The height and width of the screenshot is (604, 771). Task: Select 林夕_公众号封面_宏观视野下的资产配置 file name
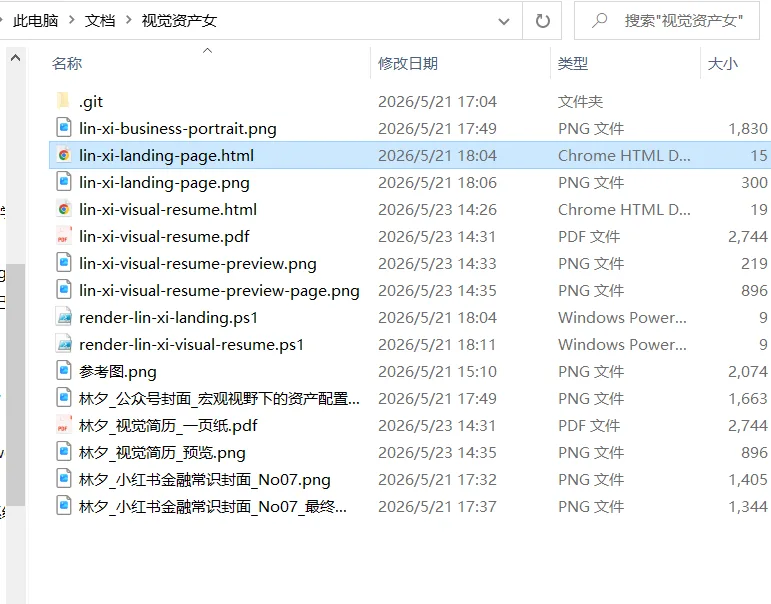[x=219, y=399]
